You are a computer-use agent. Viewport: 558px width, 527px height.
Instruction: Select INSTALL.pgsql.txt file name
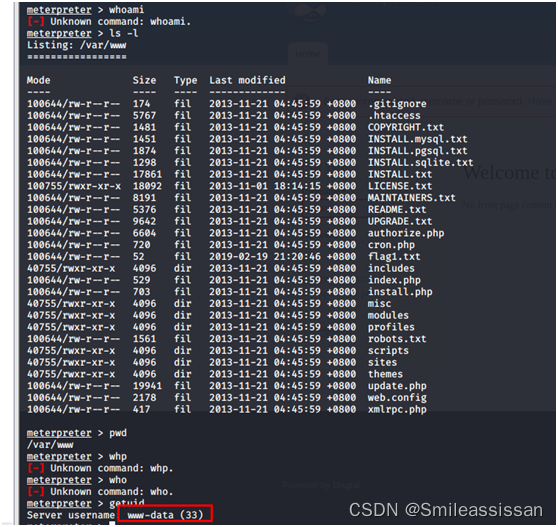417,151
